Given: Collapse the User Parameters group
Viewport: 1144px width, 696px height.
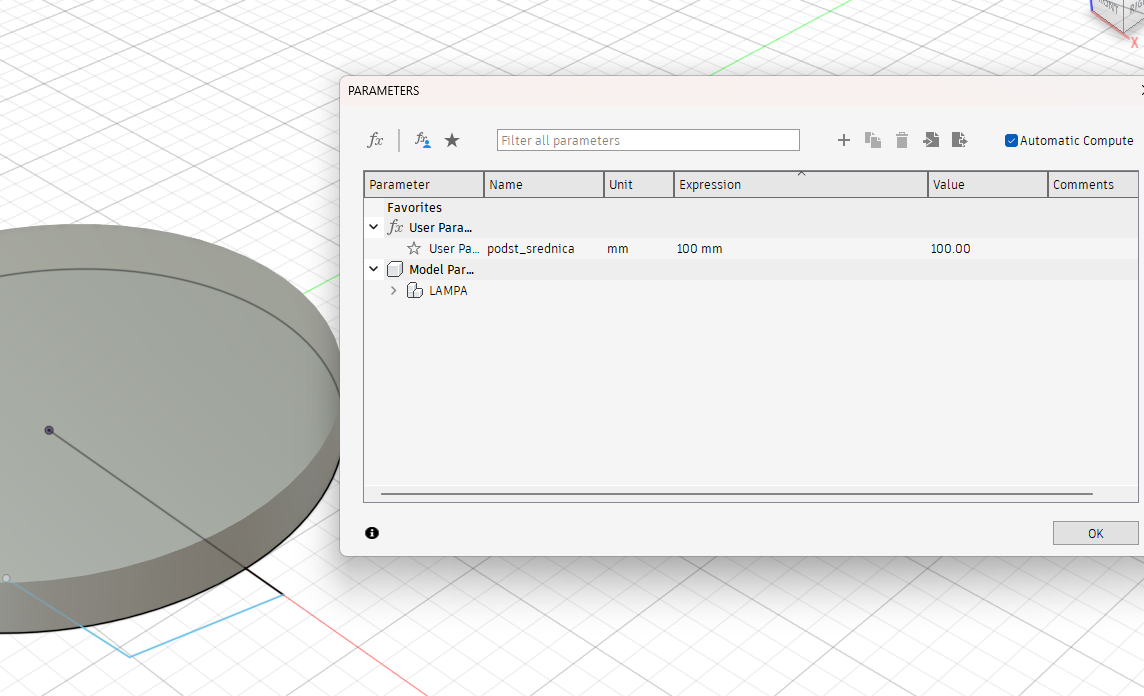Looking at the screenshot, I should (x=374, y=228).
